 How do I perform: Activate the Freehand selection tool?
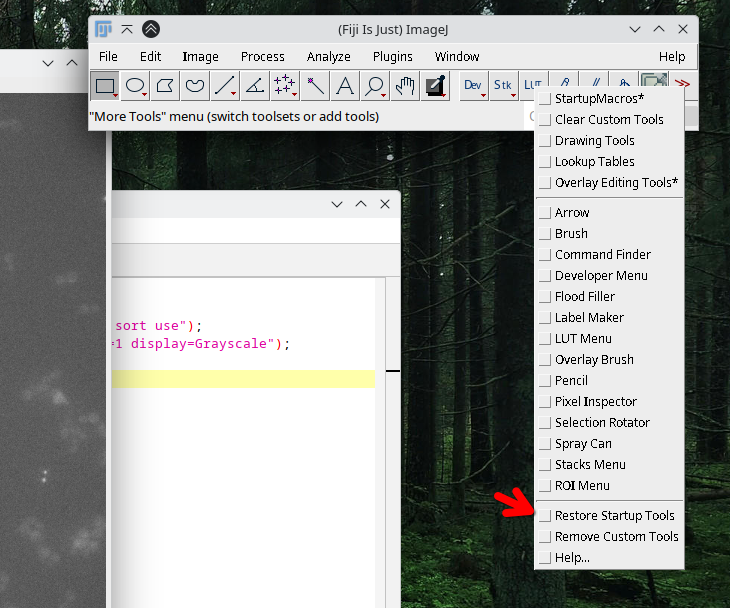(195, 86)
